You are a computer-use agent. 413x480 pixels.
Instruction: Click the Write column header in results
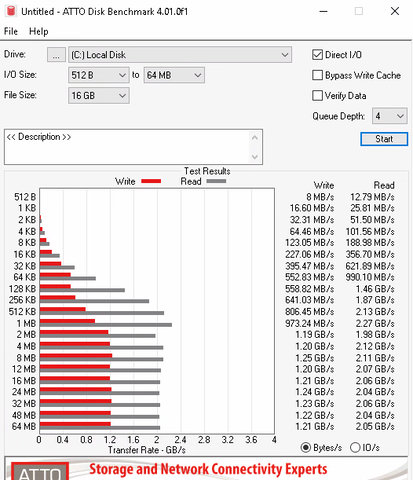(324, 185)
